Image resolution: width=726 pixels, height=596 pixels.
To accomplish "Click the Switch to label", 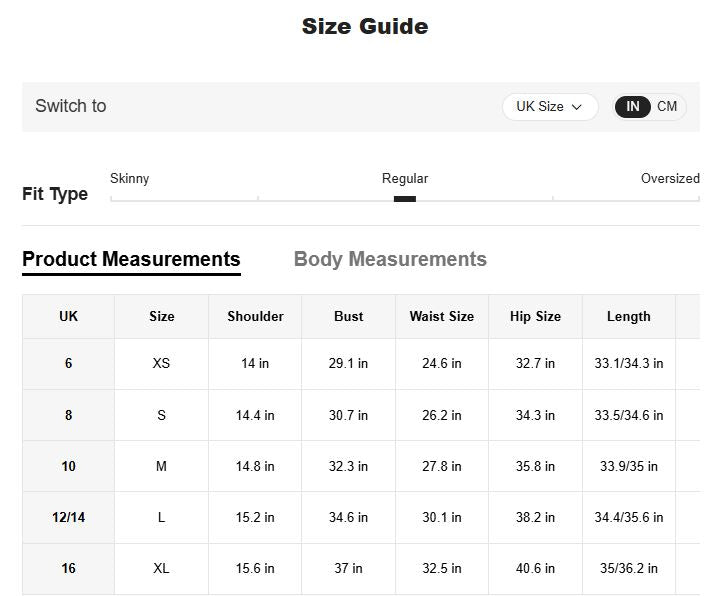I will [70, 107].
